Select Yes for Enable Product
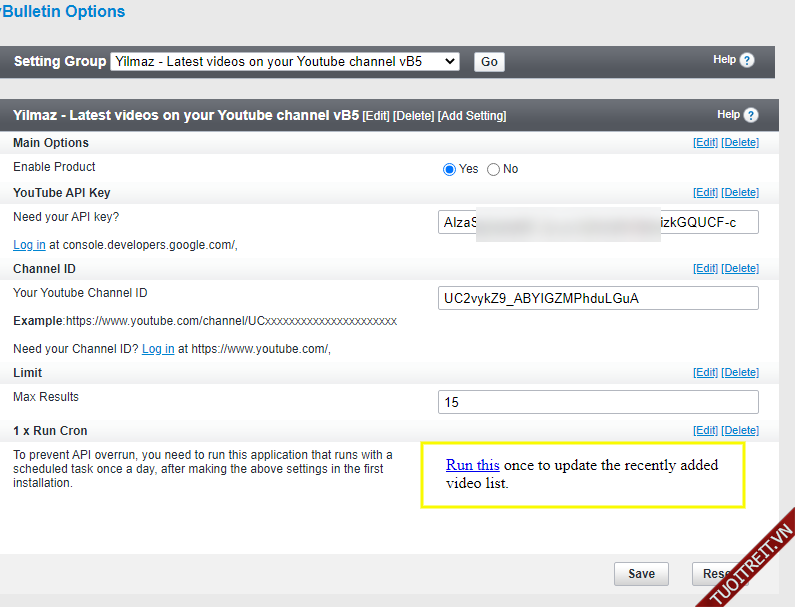This screenshot has height=607, width=795. [x=449, y=169]
